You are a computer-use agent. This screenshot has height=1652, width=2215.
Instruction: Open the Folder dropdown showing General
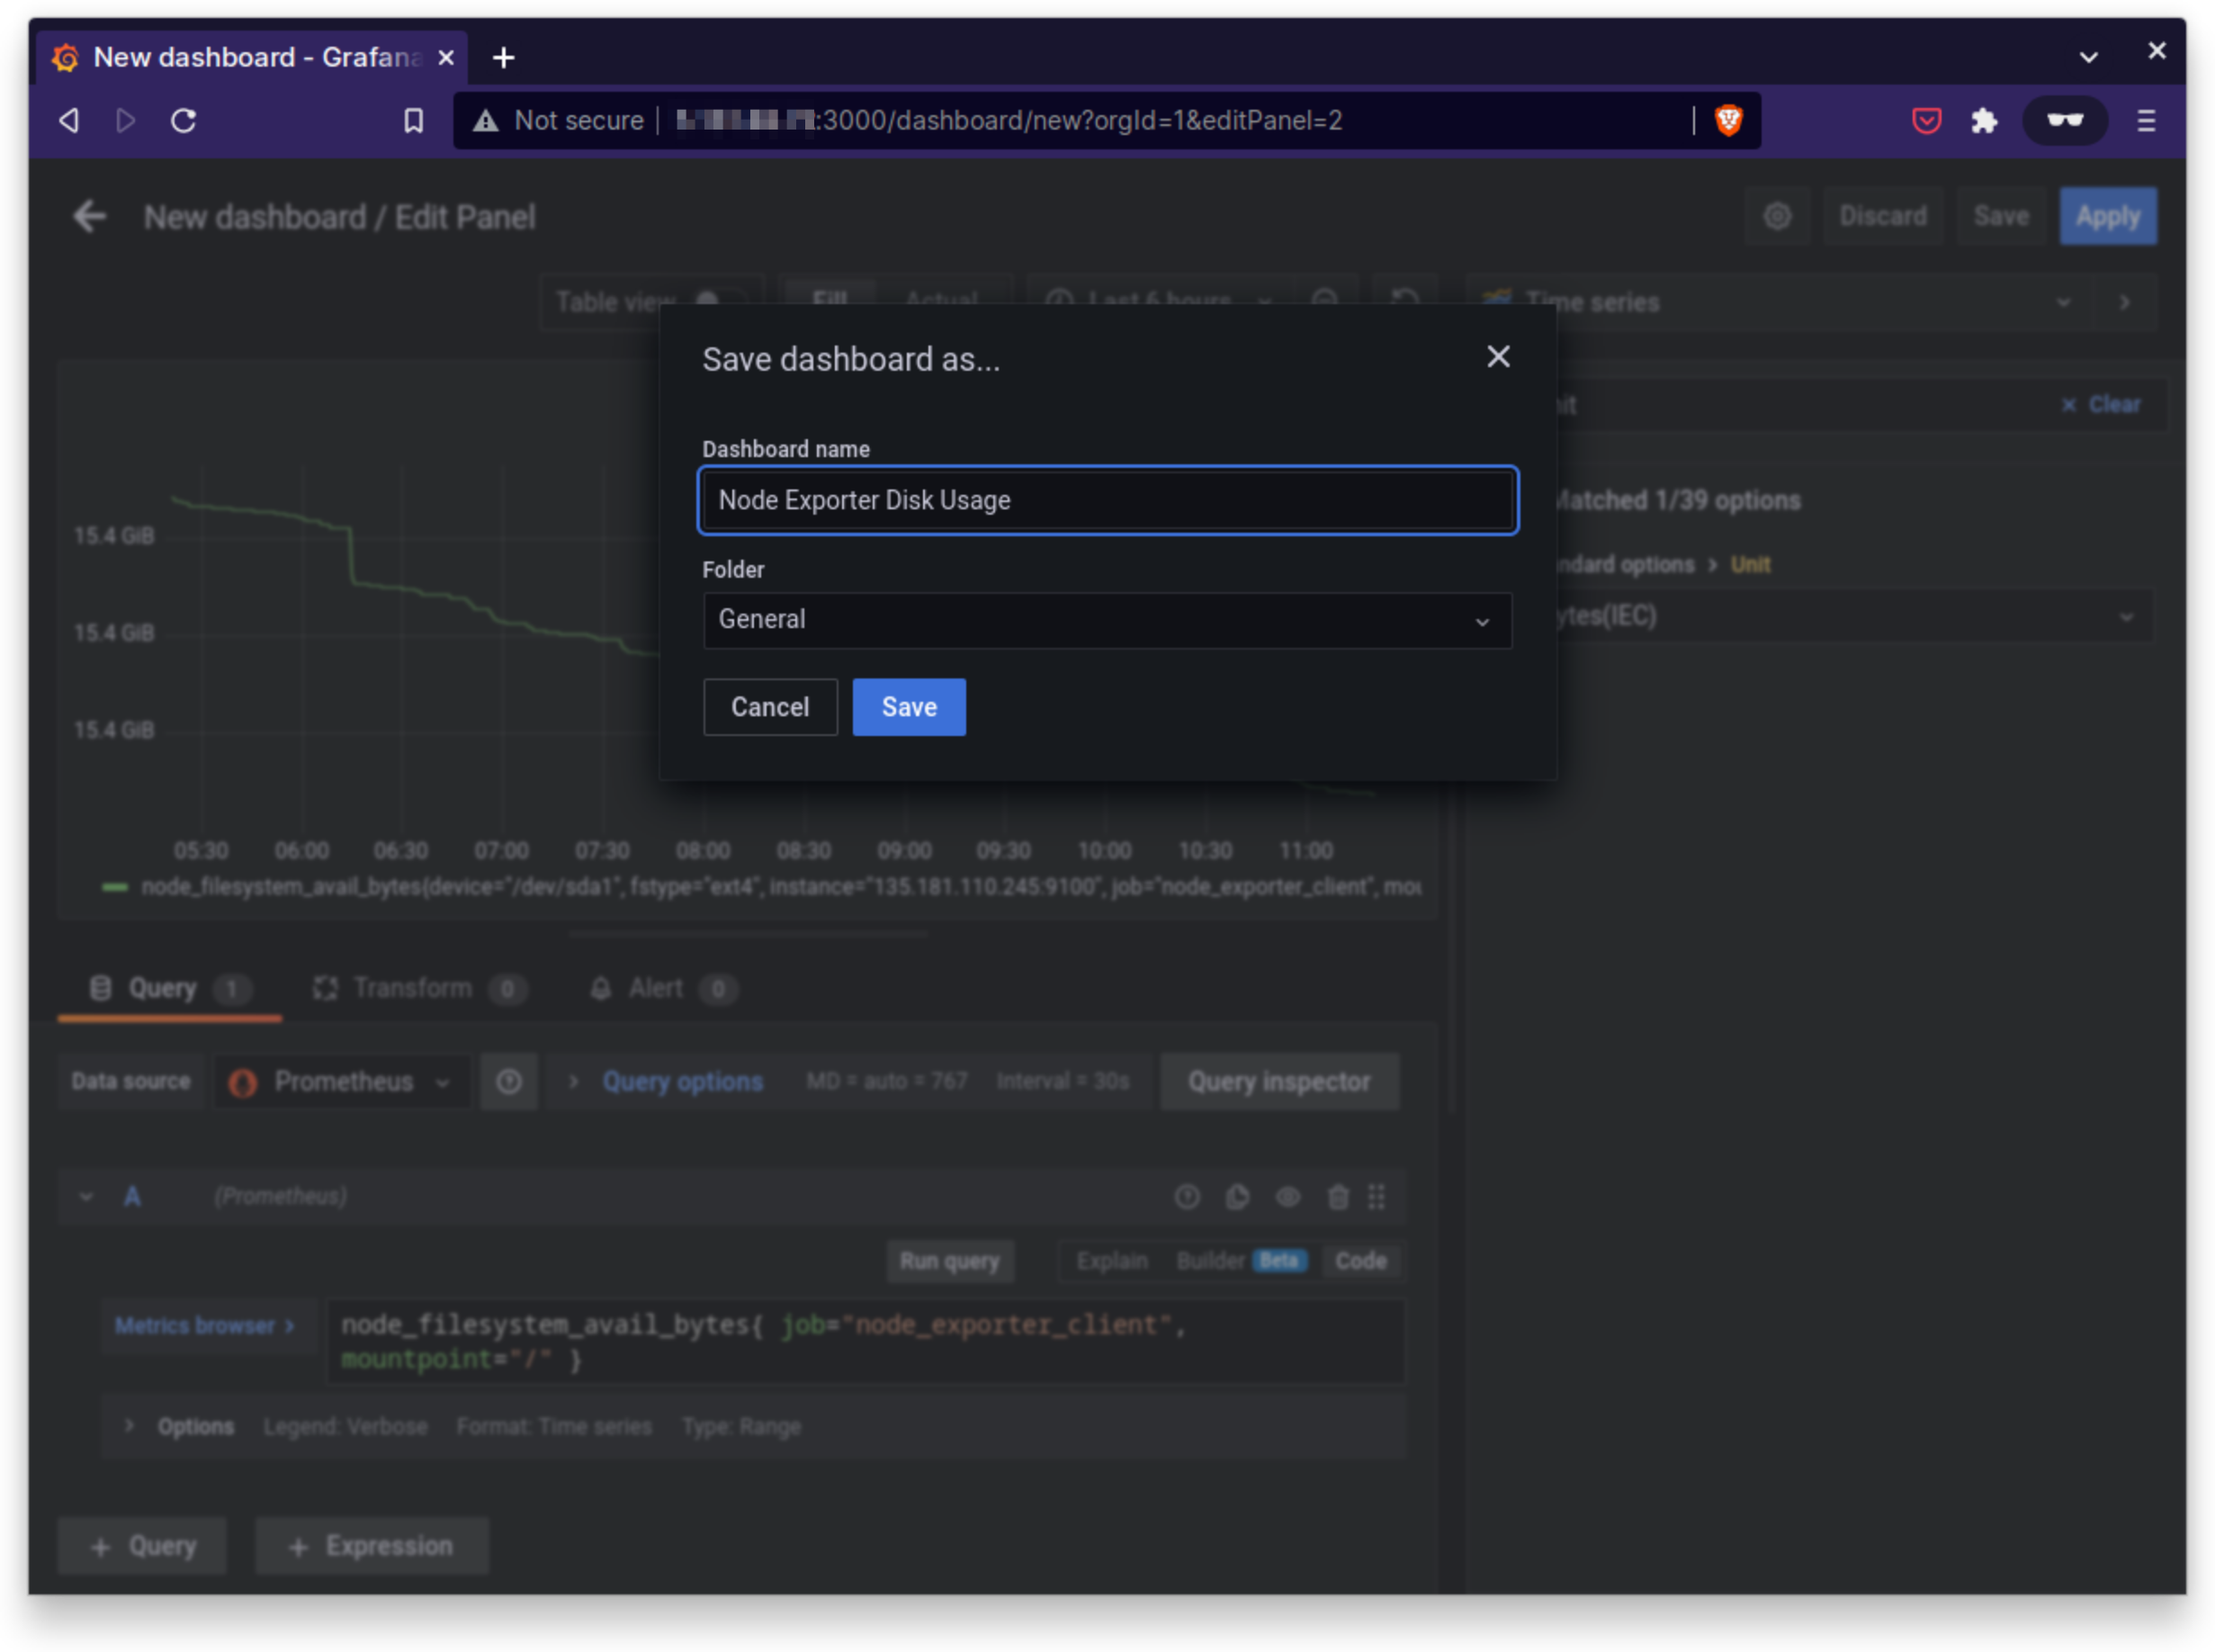pos(1107,620)
